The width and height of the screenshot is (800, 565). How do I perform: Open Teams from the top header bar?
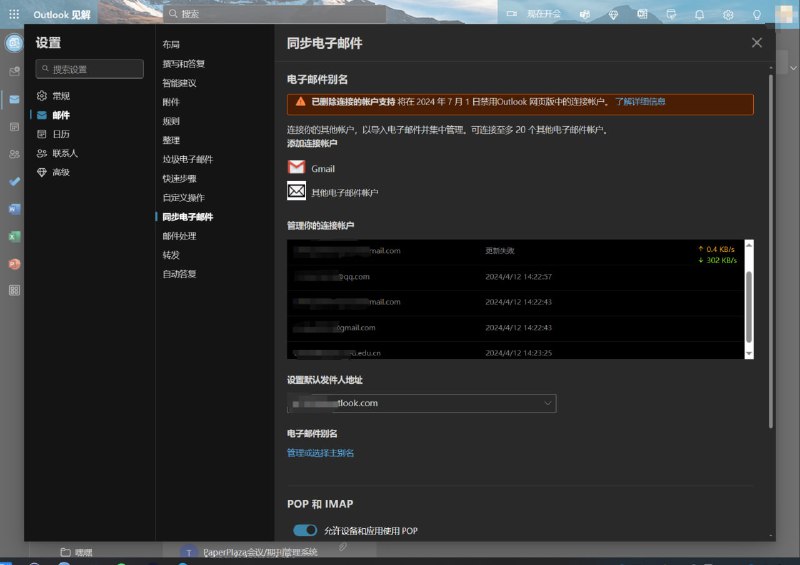[x=584, y=14]
